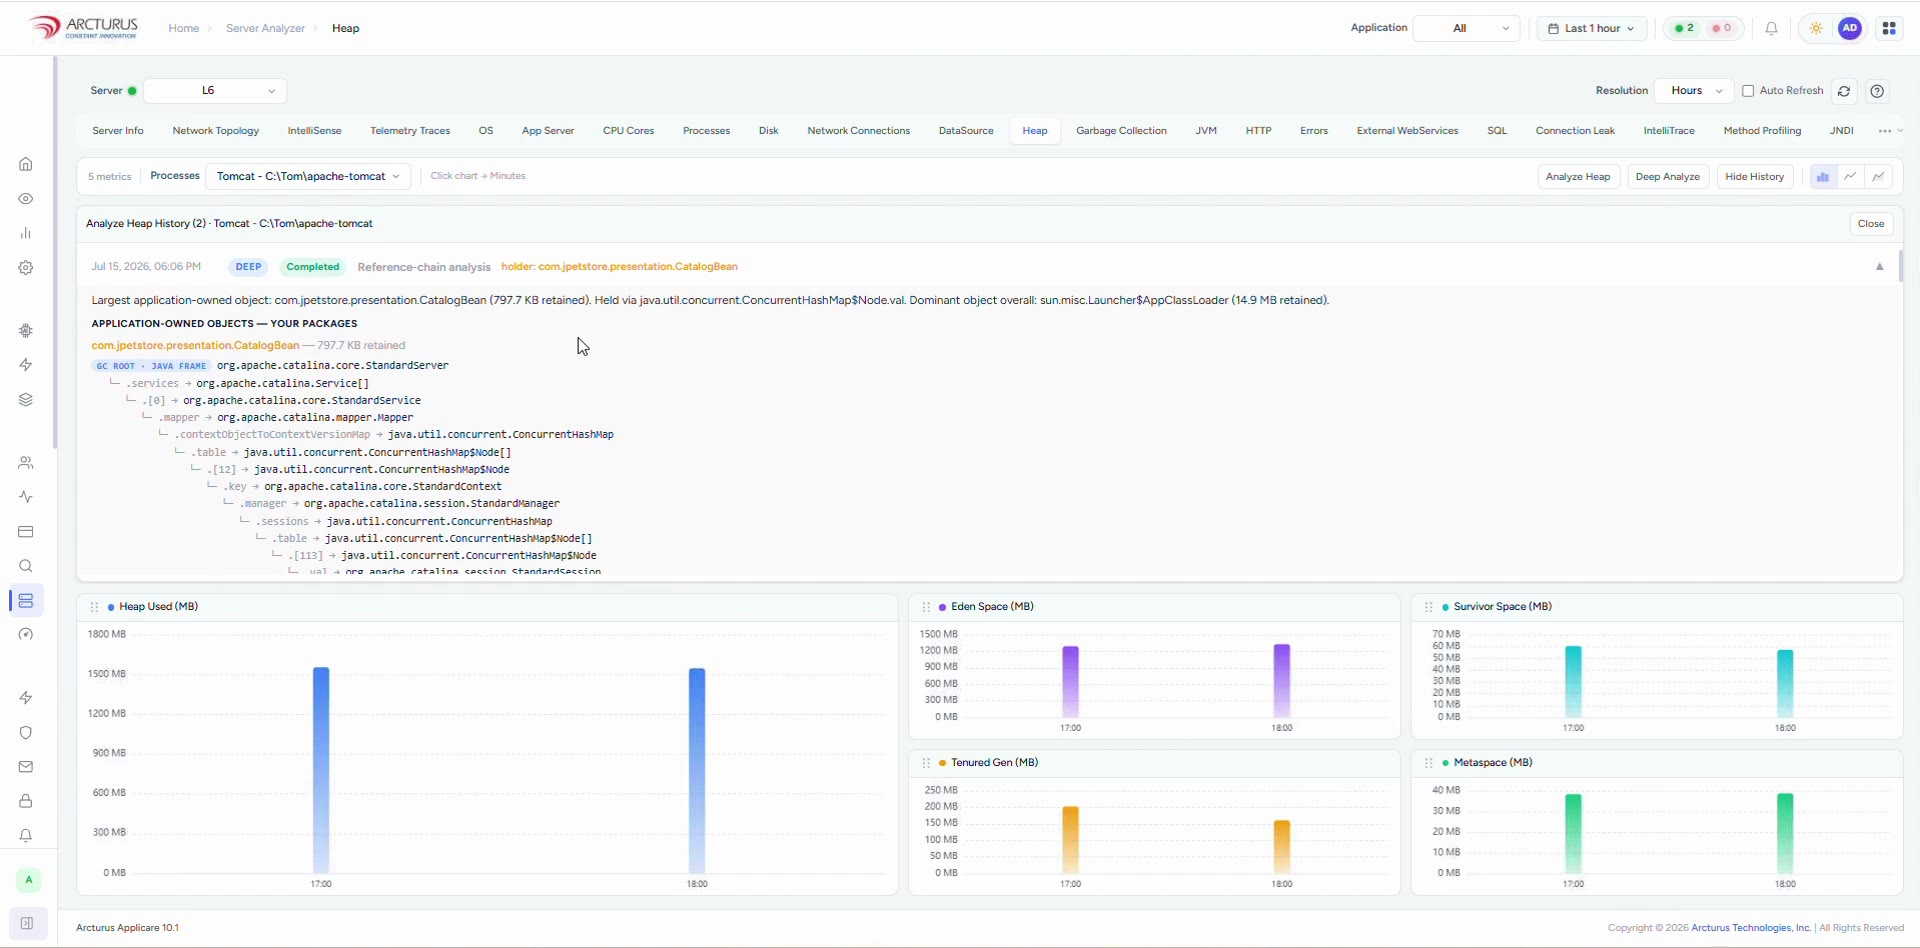1920x948 pixels.
Task: Switch to the JVM tab
Action: coord(1206,131)
